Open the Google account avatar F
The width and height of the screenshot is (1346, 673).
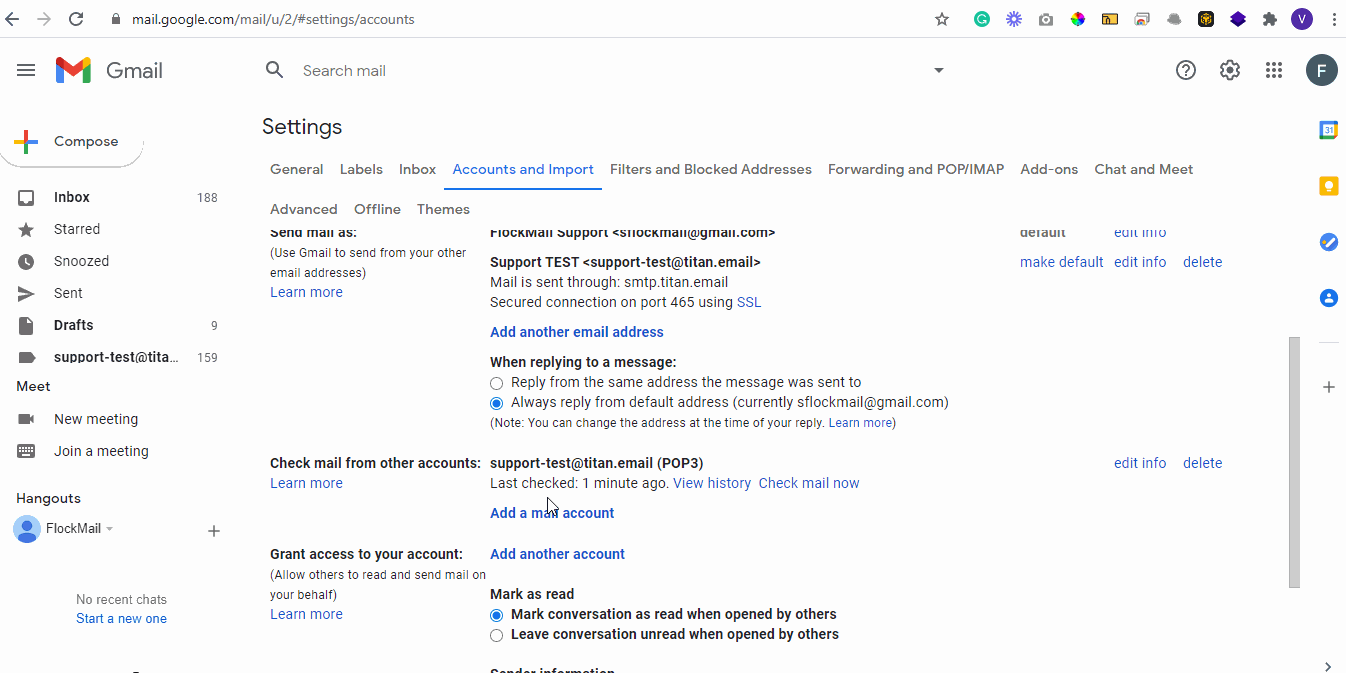pos(1322,70)
